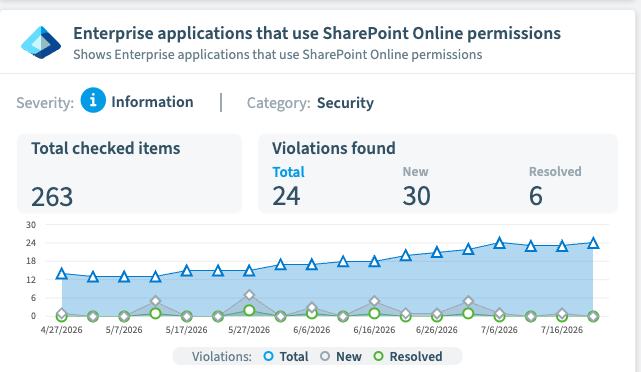Toggle the Total violations legend entry

coord(286,356)
